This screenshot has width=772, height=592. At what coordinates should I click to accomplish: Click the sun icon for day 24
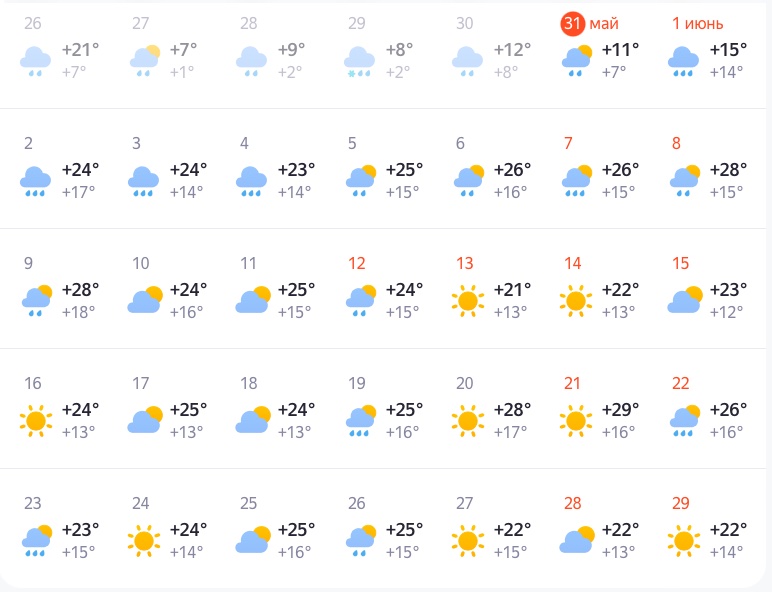point(144,540)
